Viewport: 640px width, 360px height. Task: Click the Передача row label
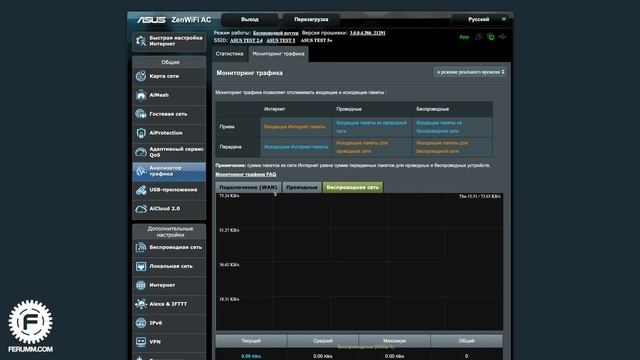point(231,147)
